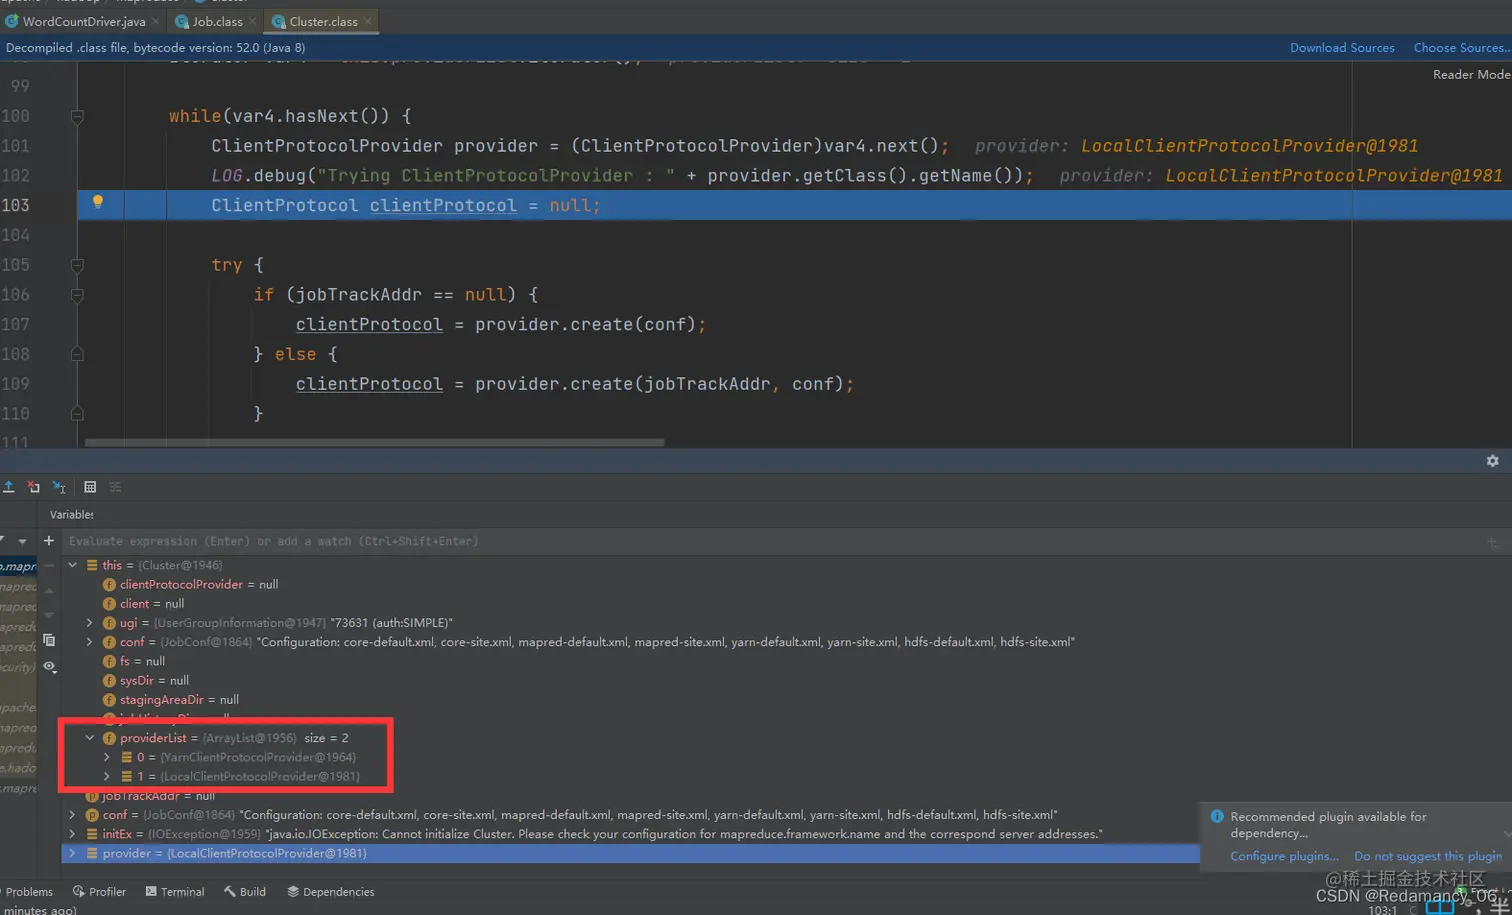Open the Profiler tool window

[x=99, y=892]
